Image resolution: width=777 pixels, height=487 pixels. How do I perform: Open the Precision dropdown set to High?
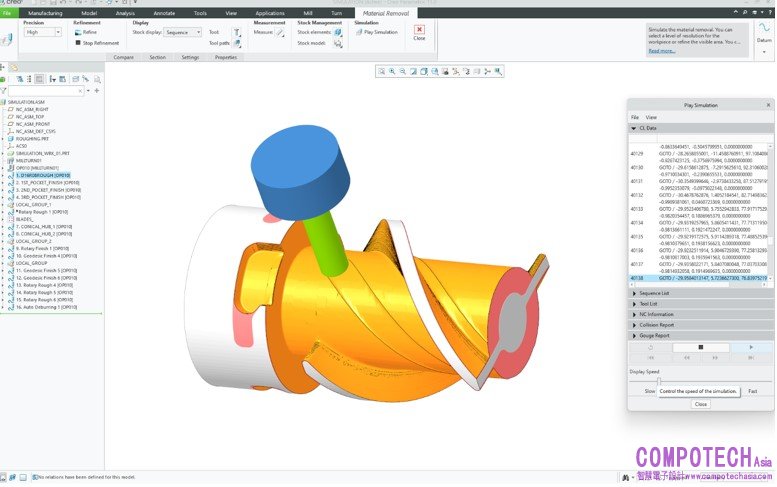[44, 32]
